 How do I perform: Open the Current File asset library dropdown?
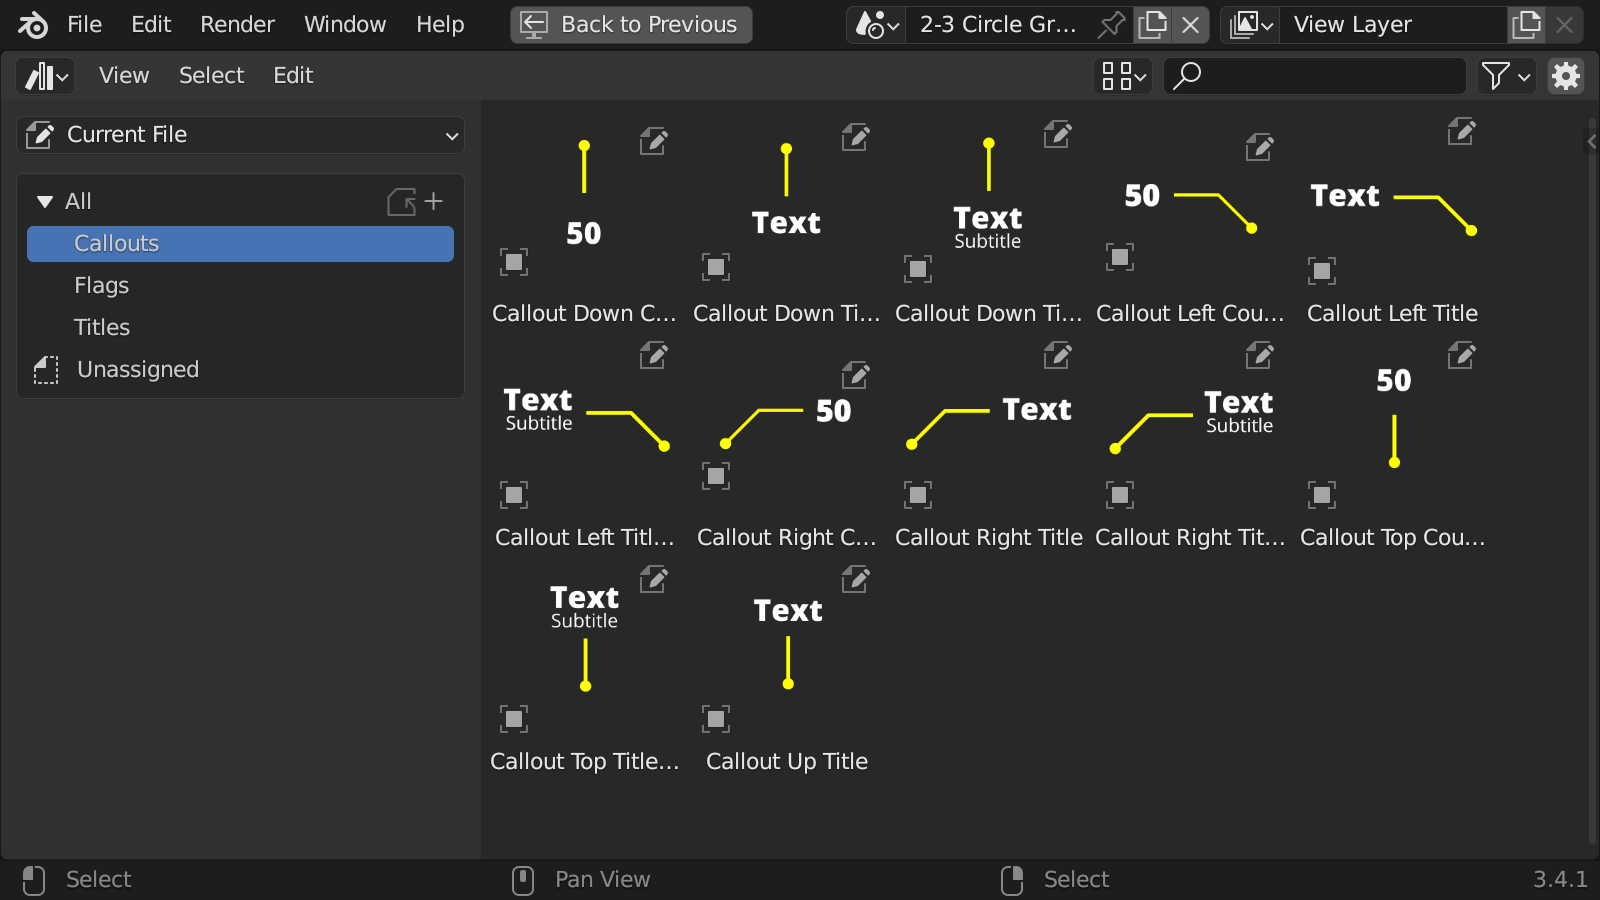click(x=240, y=134)
